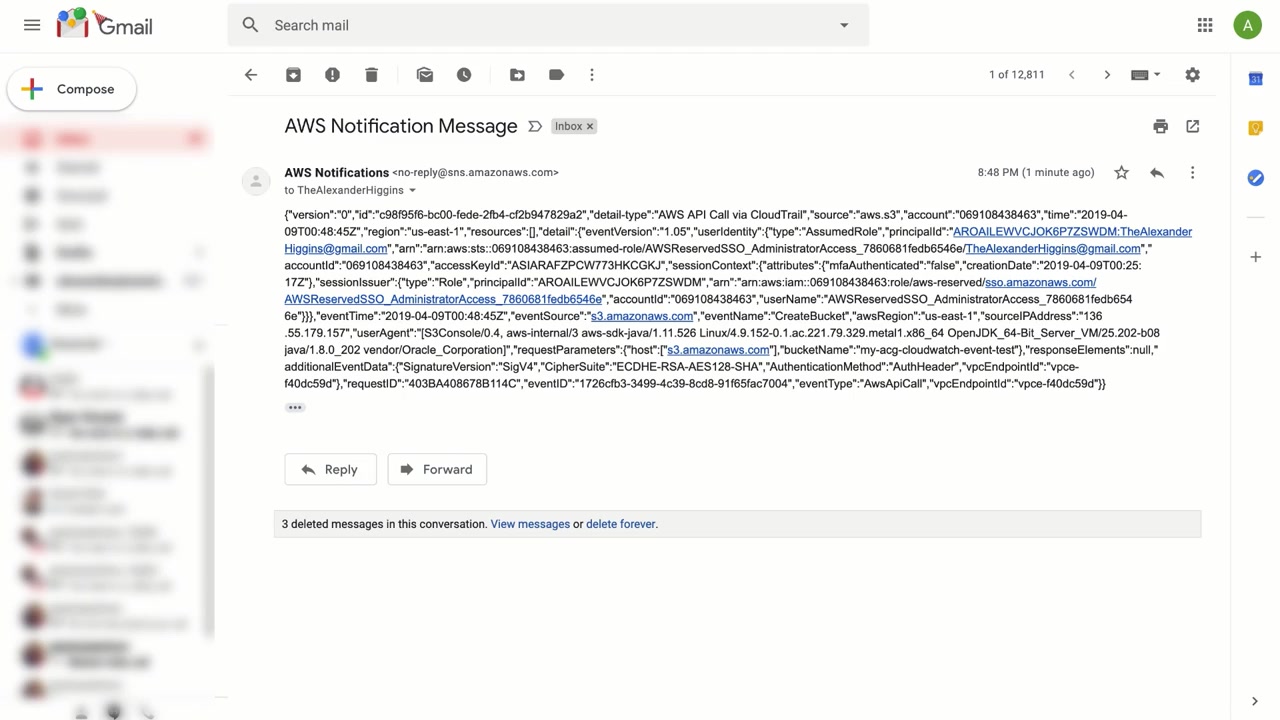
Task: Archive this conversation
Action: [293, 75]
